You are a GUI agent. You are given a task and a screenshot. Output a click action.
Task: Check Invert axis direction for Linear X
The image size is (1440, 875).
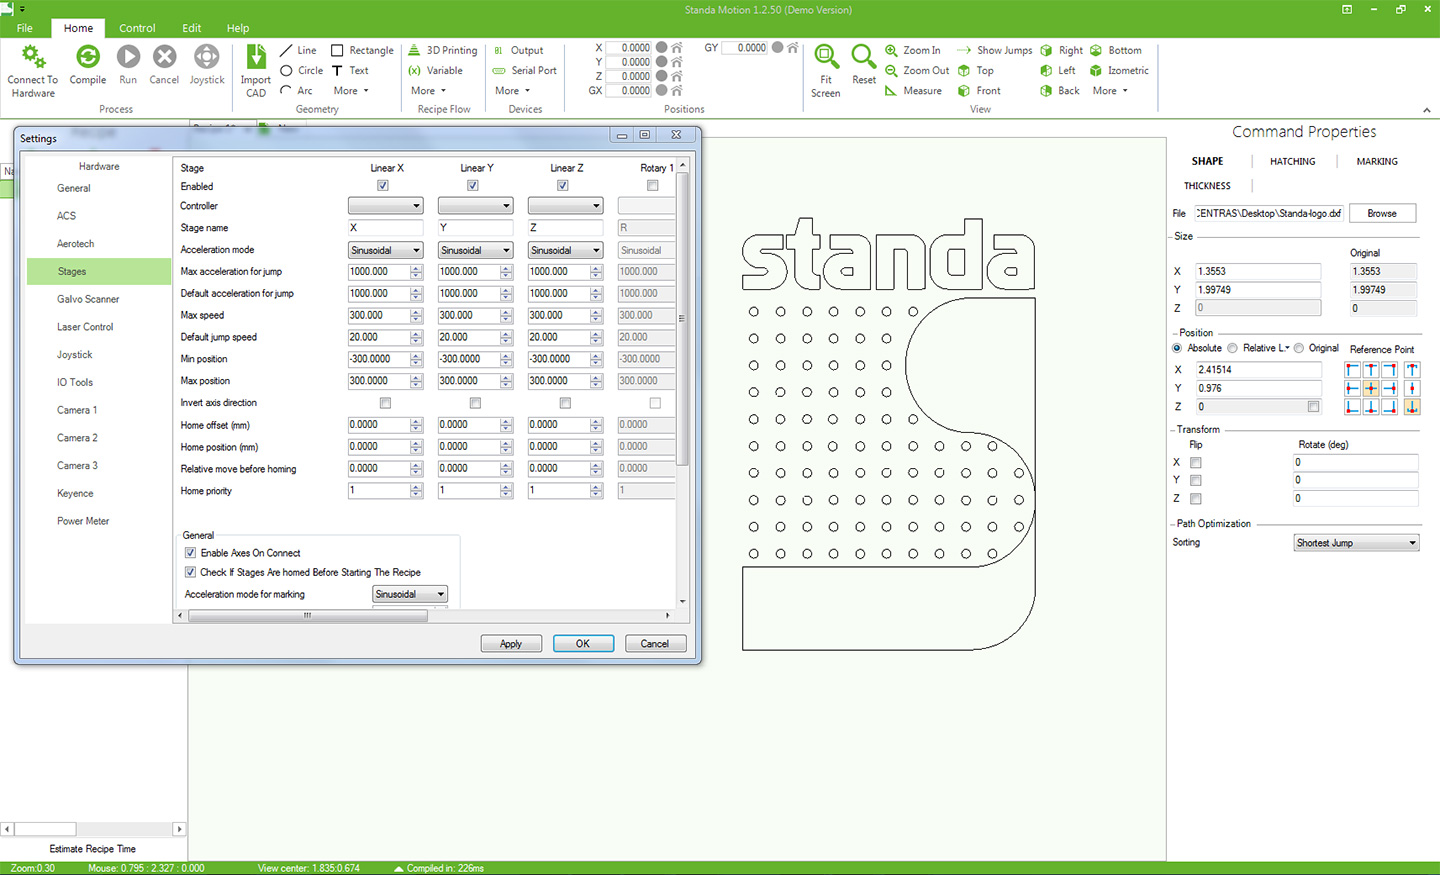coord(385,403)
